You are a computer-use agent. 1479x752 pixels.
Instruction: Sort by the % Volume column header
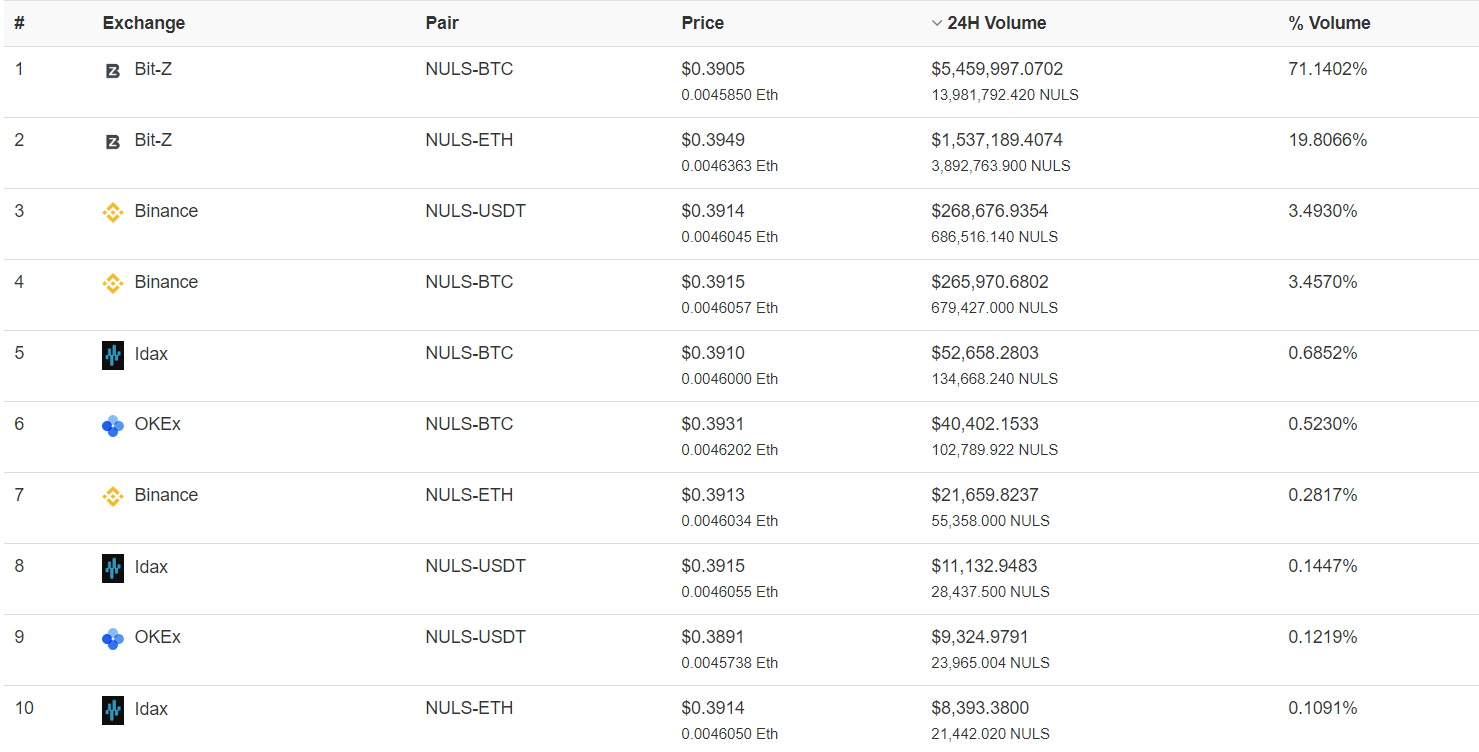pos(1329,23)
